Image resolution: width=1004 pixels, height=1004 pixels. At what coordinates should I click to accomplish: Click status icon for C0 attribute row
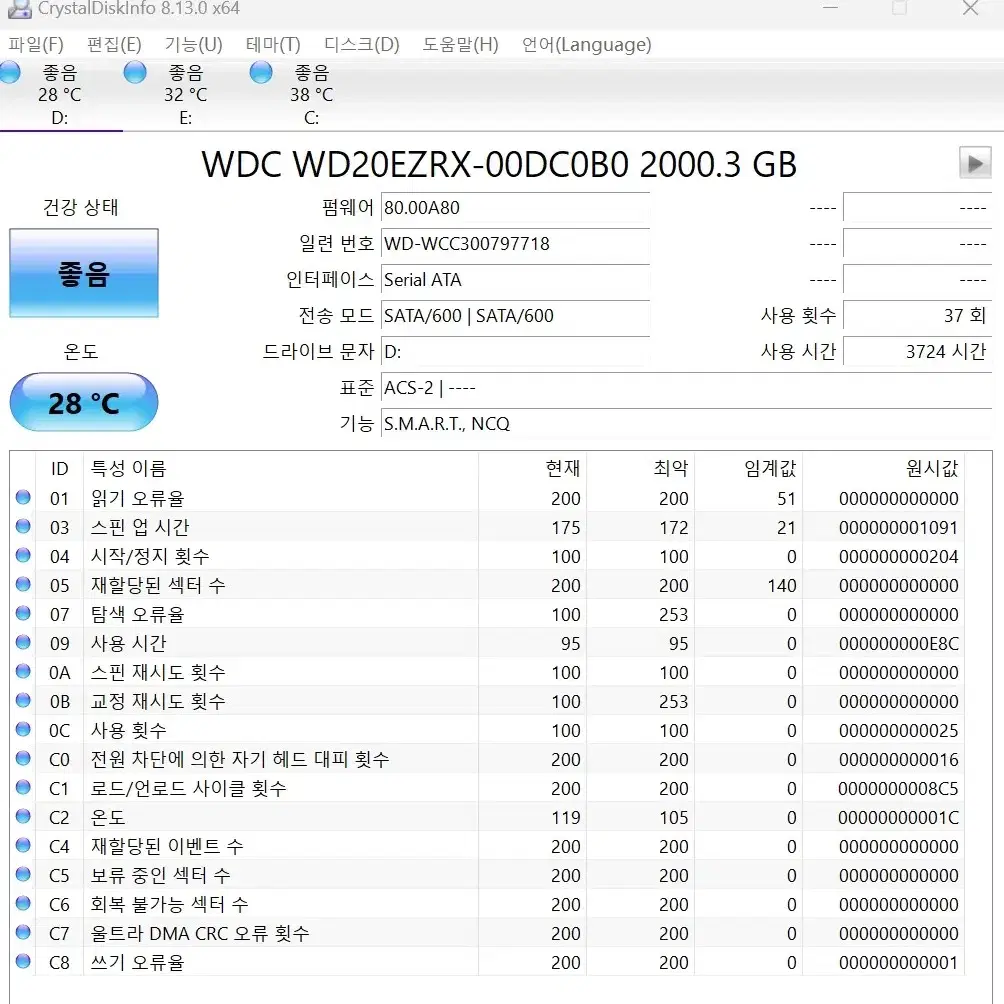pyautogui.click(x=23, y=758)
